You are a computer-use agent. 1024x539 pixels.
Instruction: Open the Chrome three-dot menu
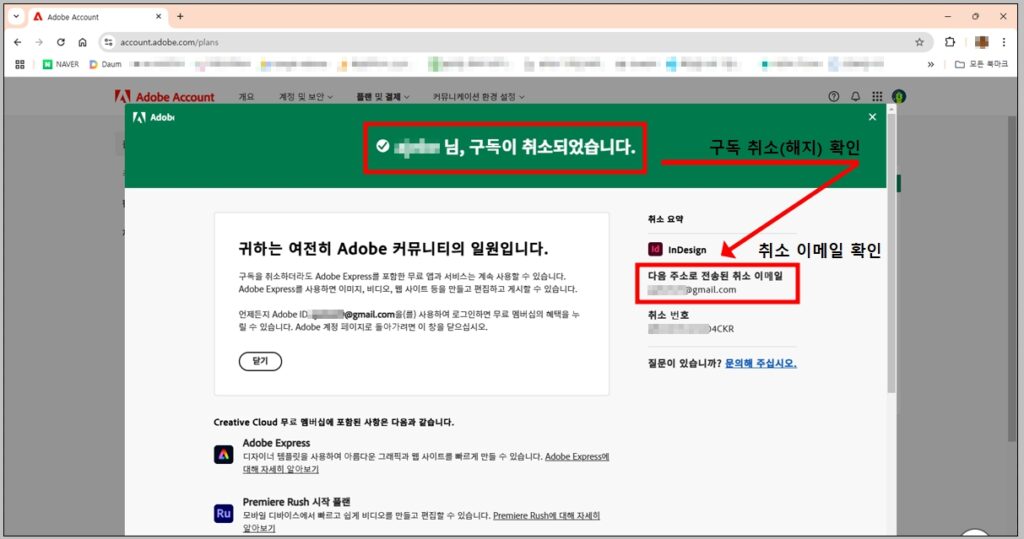(1004, 42)
